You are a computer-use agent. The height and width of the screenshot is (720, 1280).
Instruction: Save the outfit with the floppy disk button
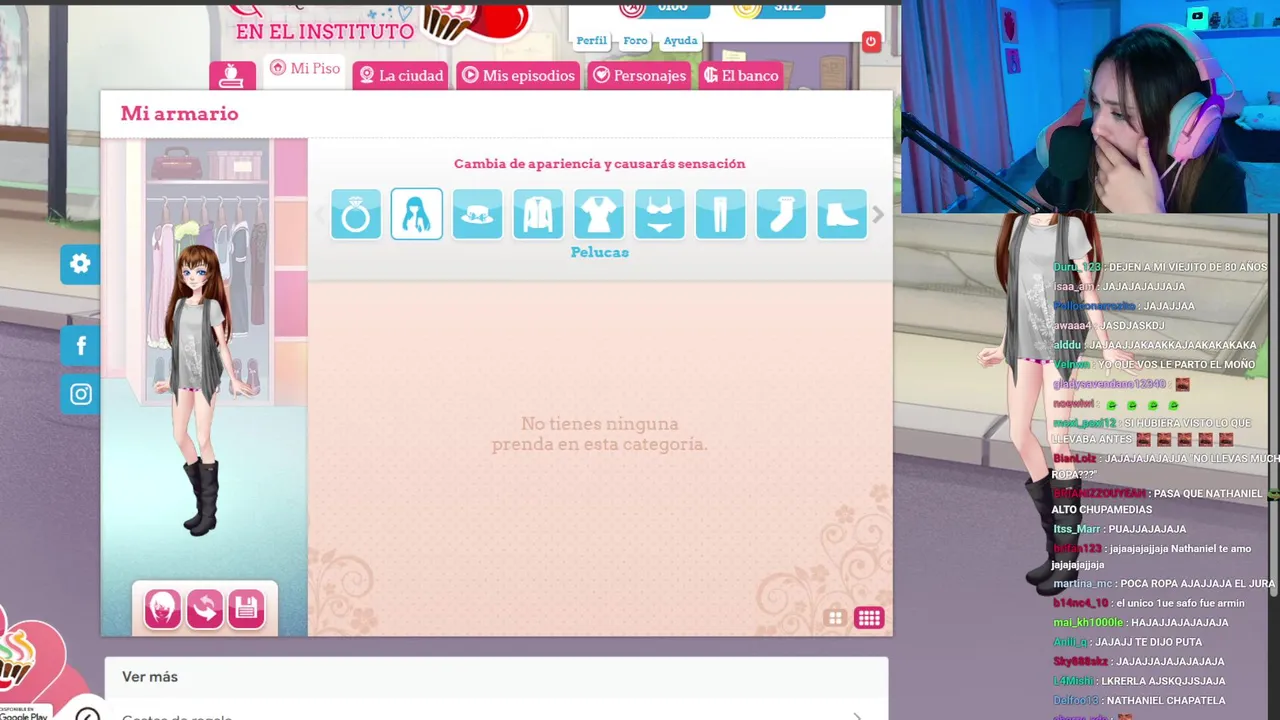(246, 608)
